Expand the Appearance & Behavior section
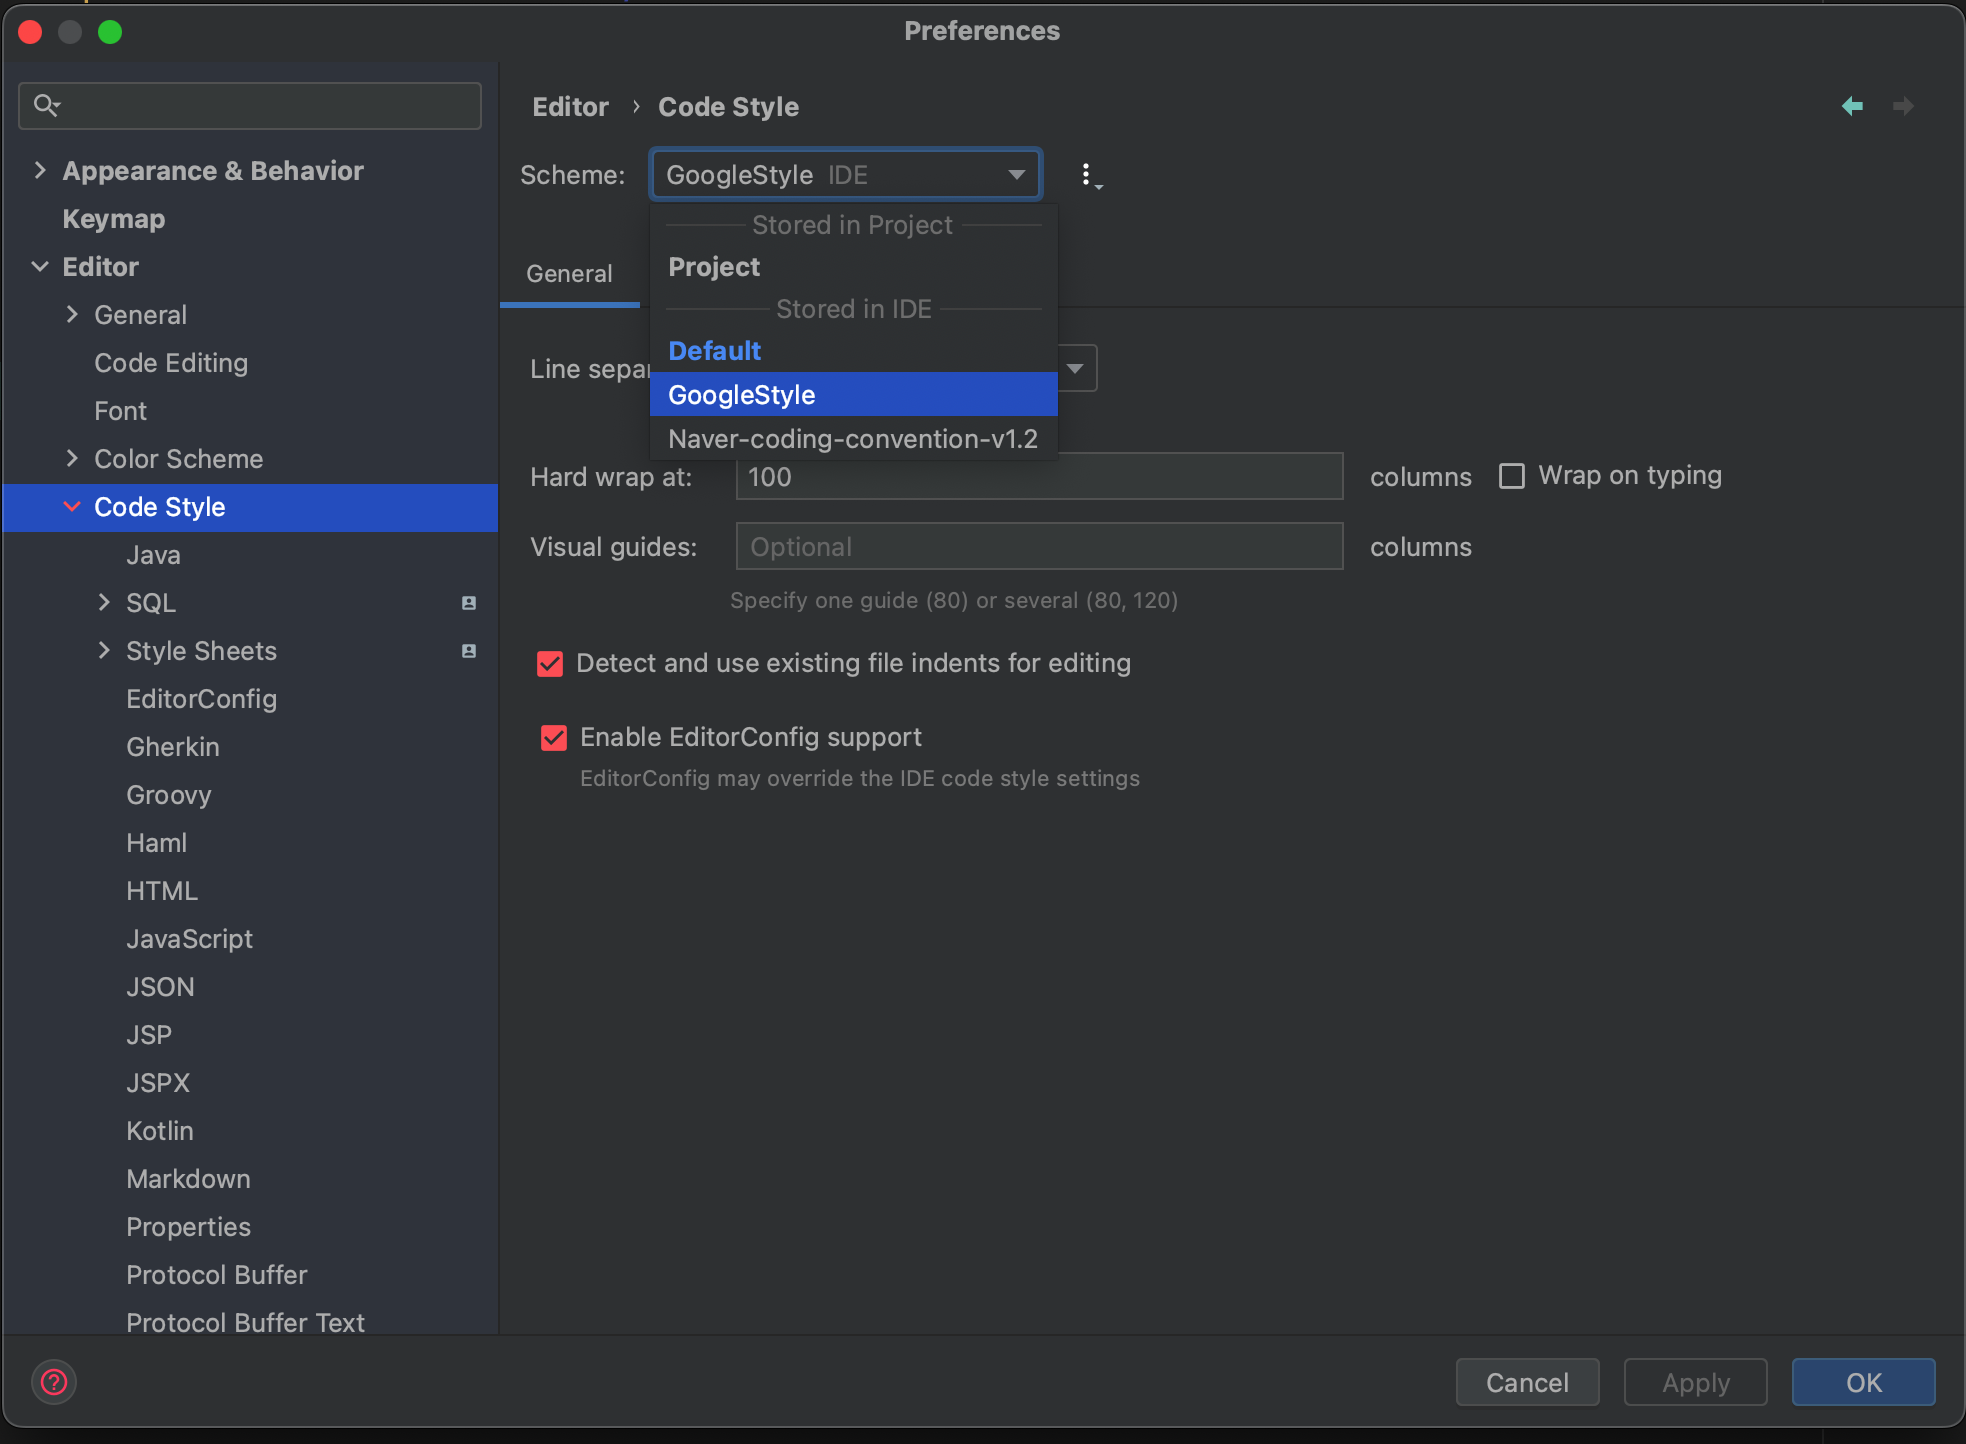1966x1444 pixels. [x=40, y=171]
